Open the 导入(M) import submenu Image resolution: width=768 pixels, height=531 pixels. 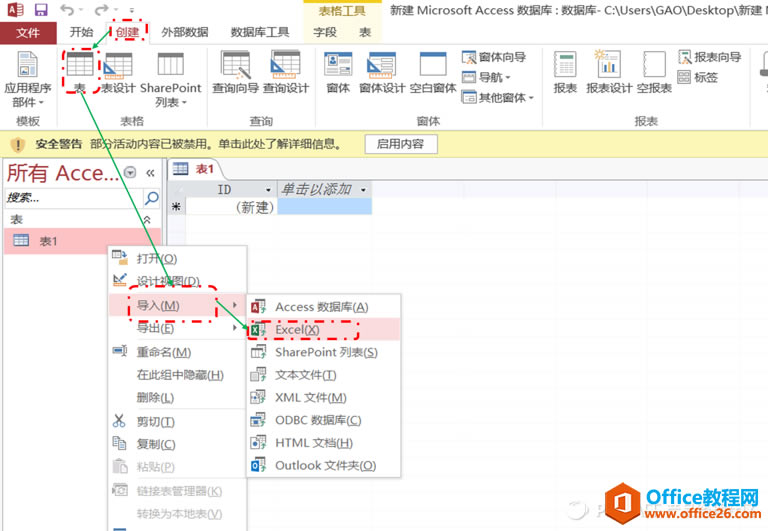(177, 305)
